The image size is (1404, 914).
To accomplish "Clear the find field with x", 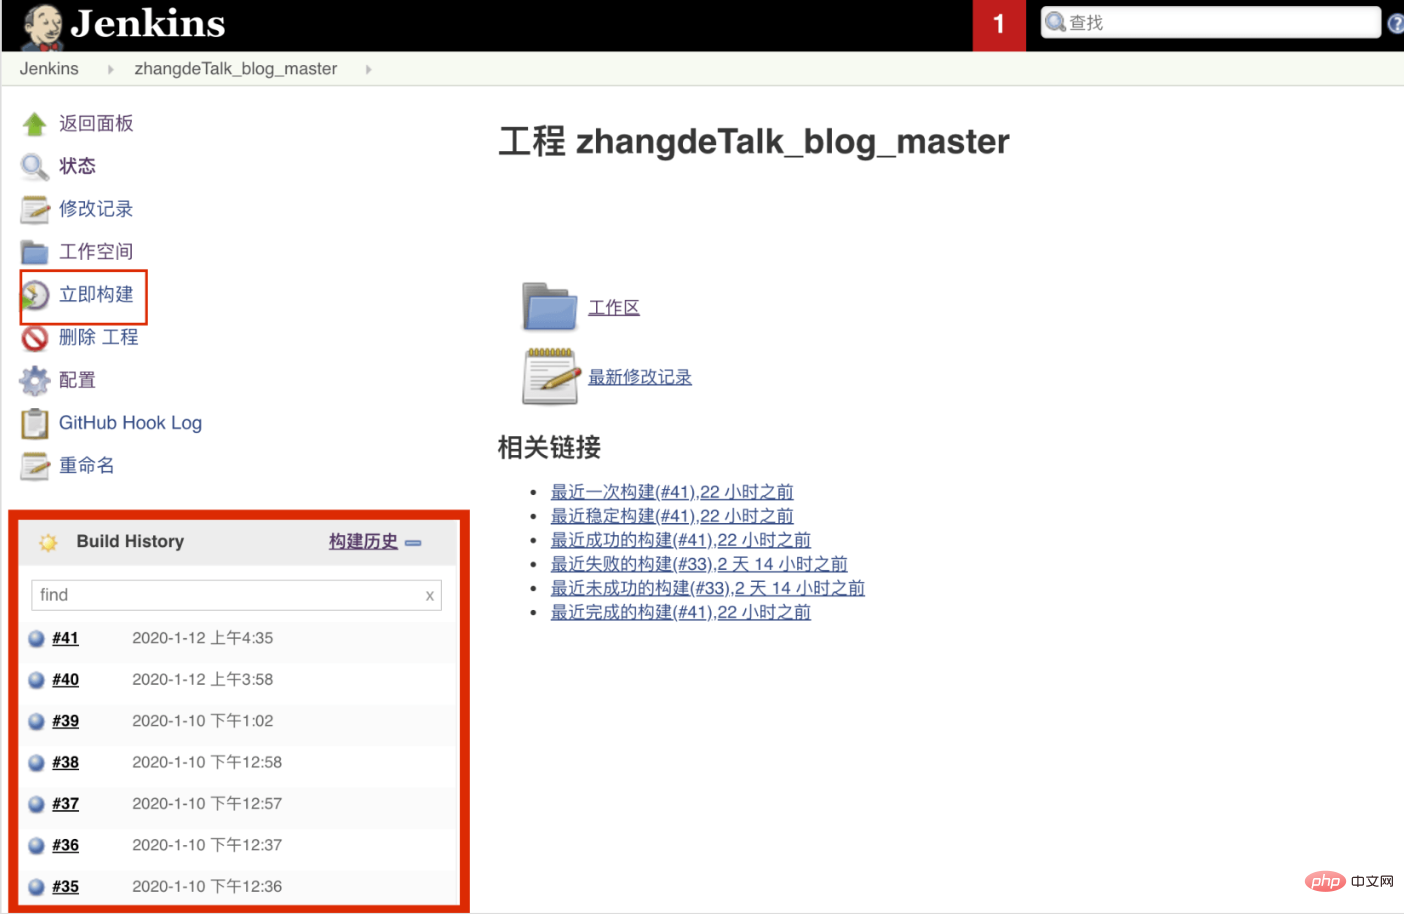I will [430, 596].
